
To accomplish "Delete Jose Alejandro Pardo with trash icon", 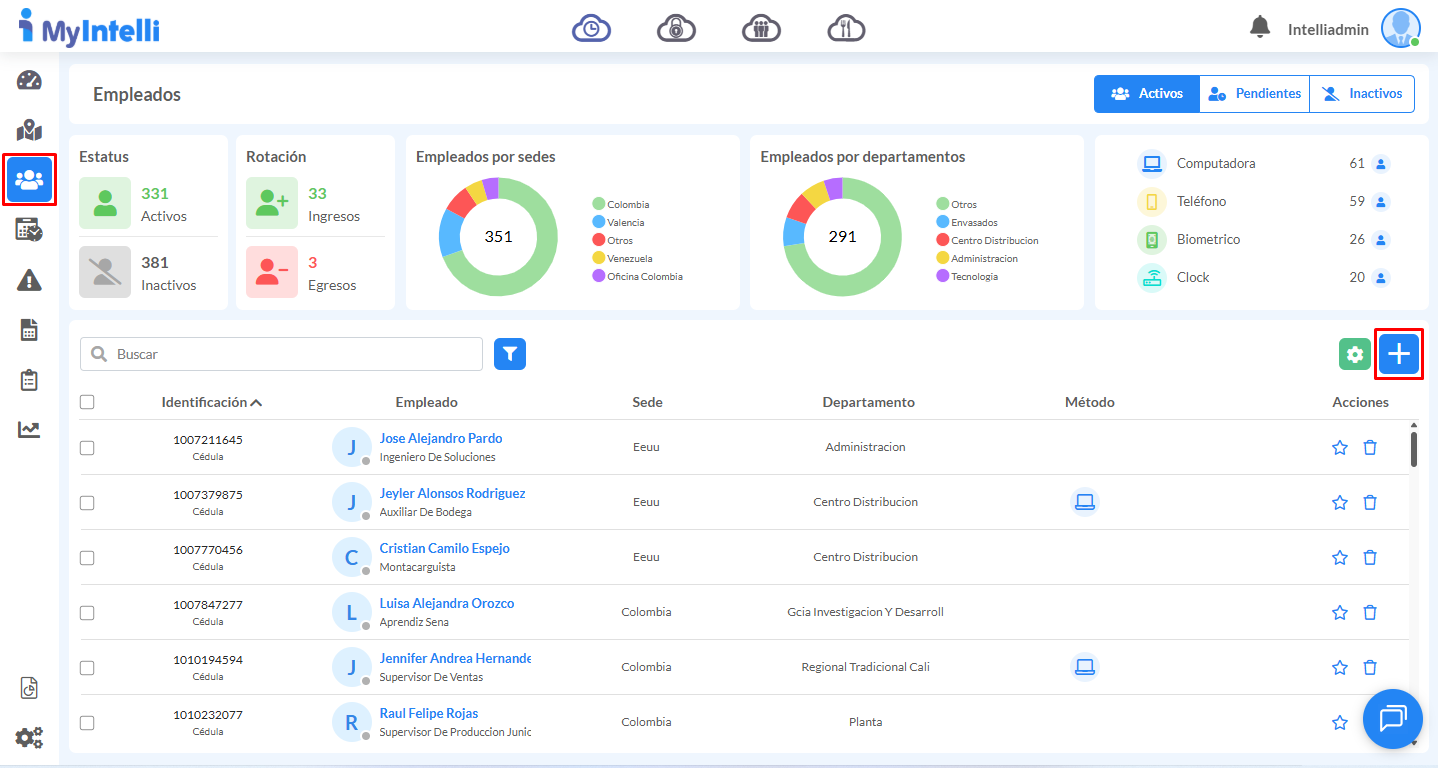I will pyautogui.click(x=1370, y=447).
